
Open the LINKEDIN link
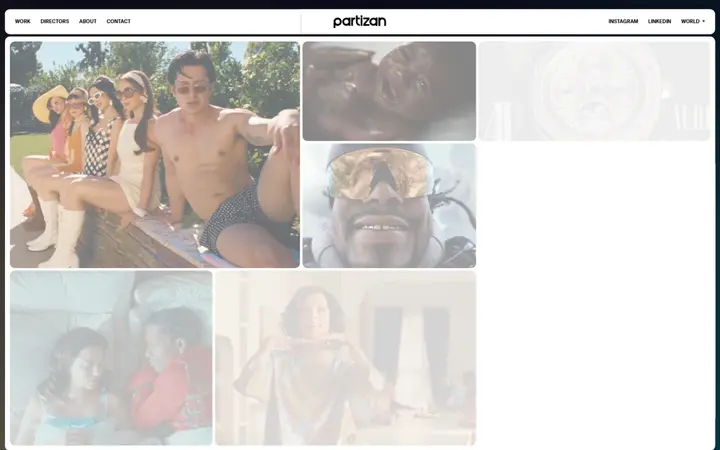659,22
